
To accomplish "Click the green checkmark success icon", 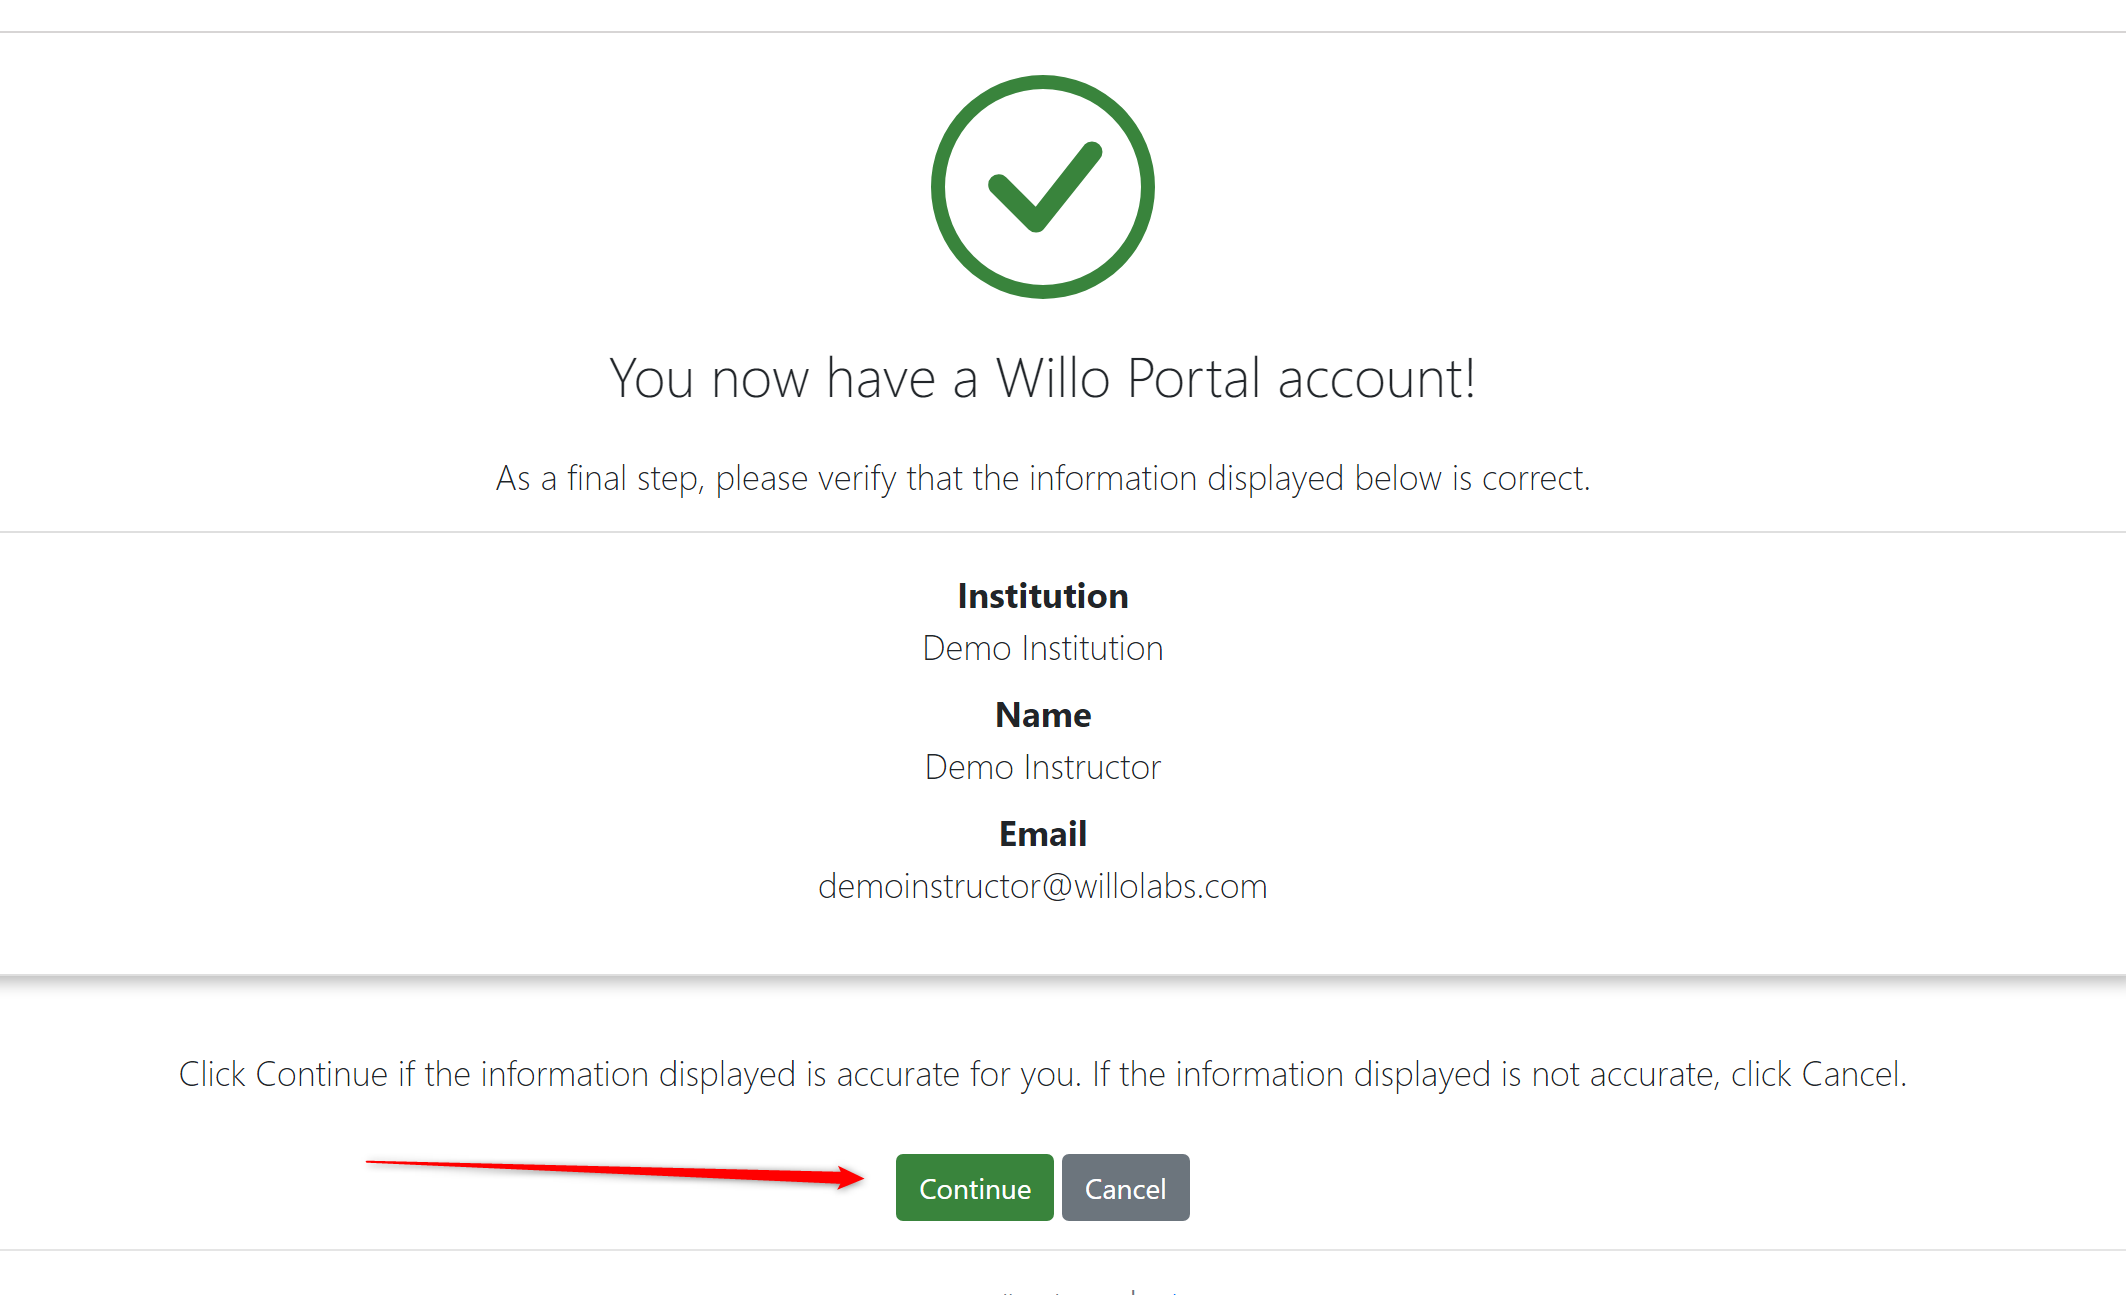I will tap(1042, 187).
